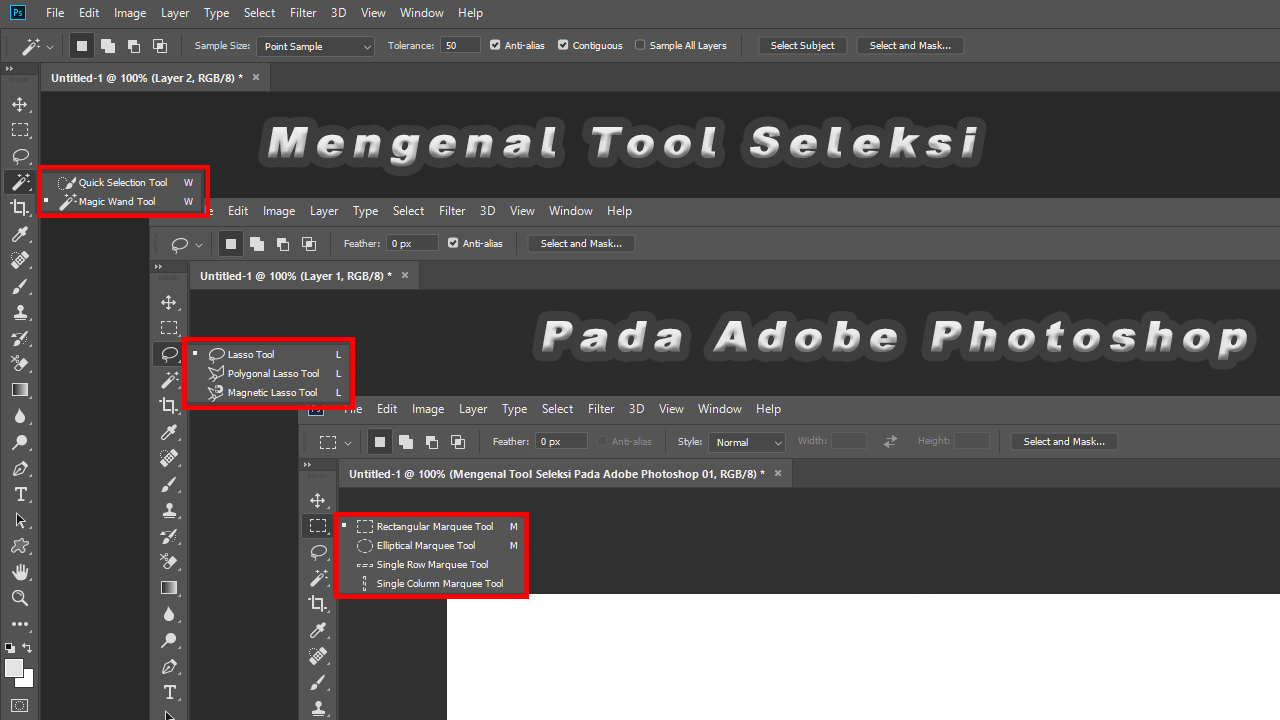The width and height of the screenshot is (1280, 720).
Task: Pick the Path Selection arrow in the Magic Wand window
Action: pos(19,520)
